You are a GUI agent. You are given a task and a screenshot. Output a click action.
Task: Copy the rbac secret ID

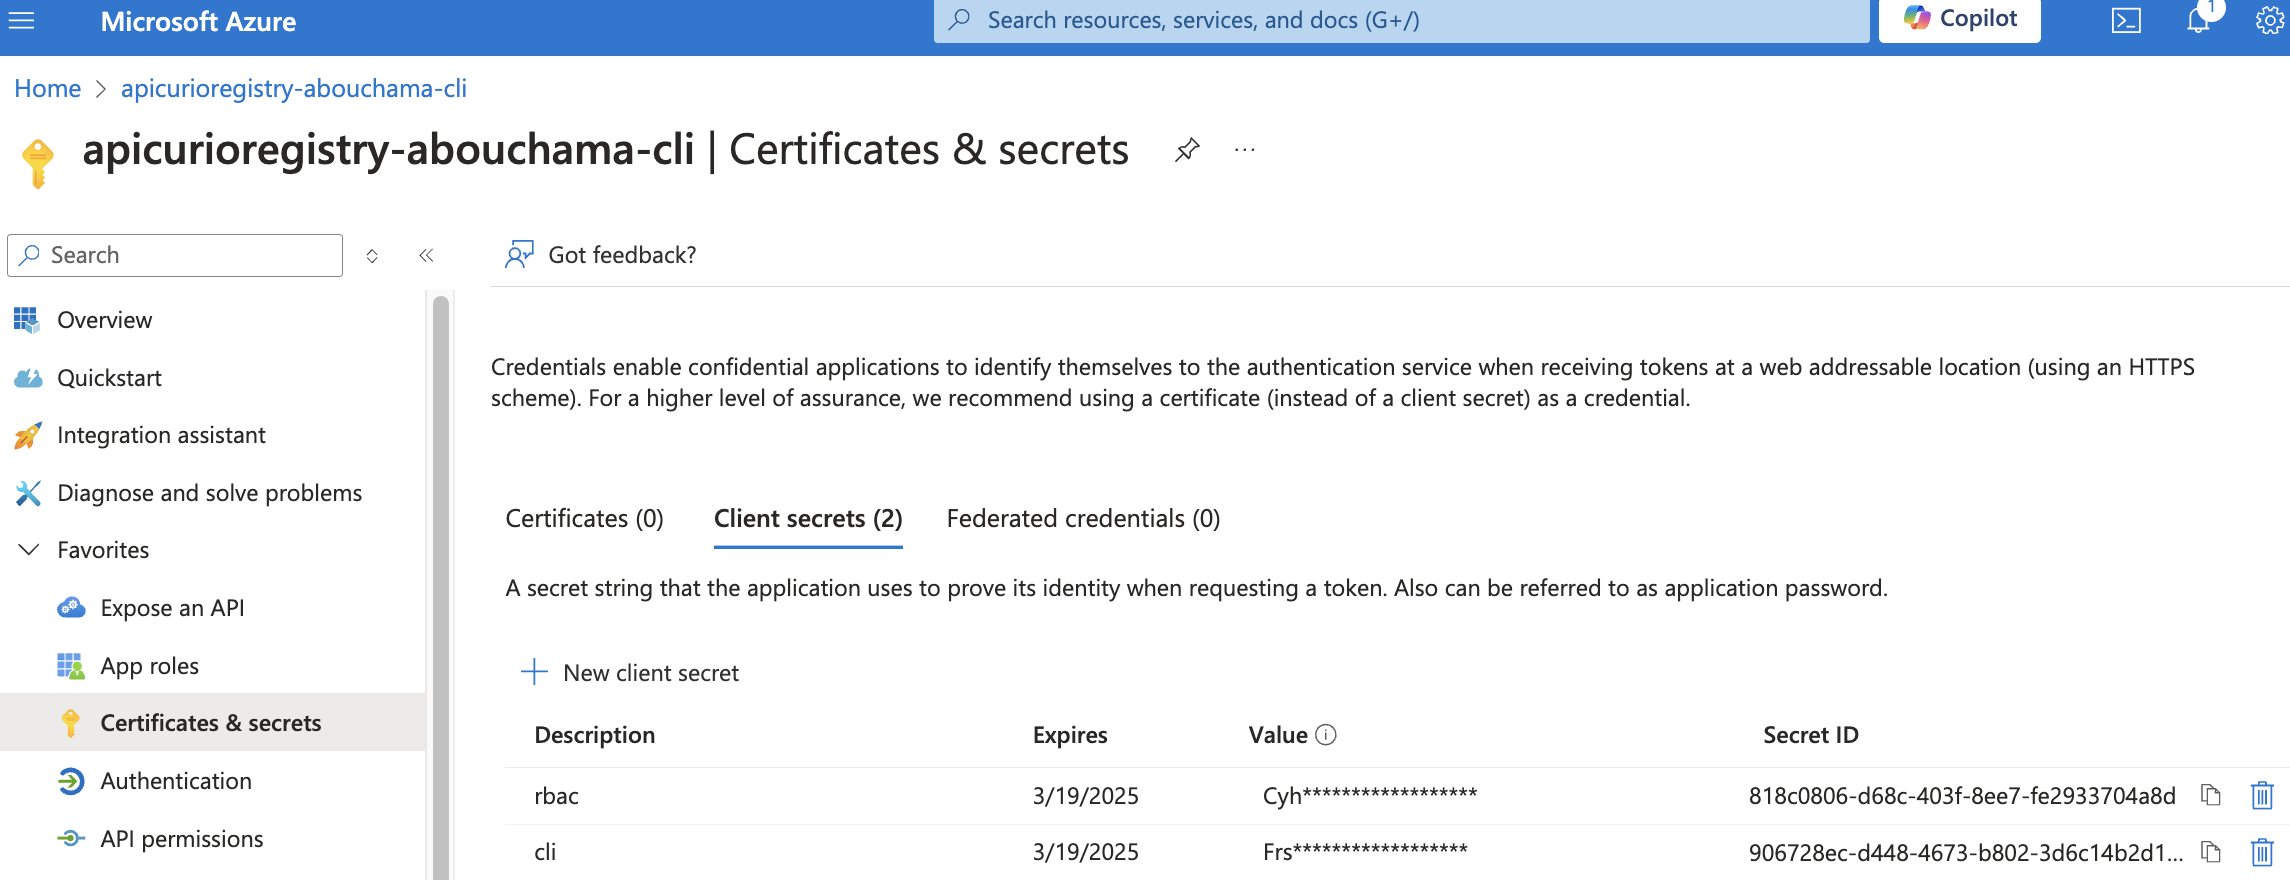(x=2211, y=796)
